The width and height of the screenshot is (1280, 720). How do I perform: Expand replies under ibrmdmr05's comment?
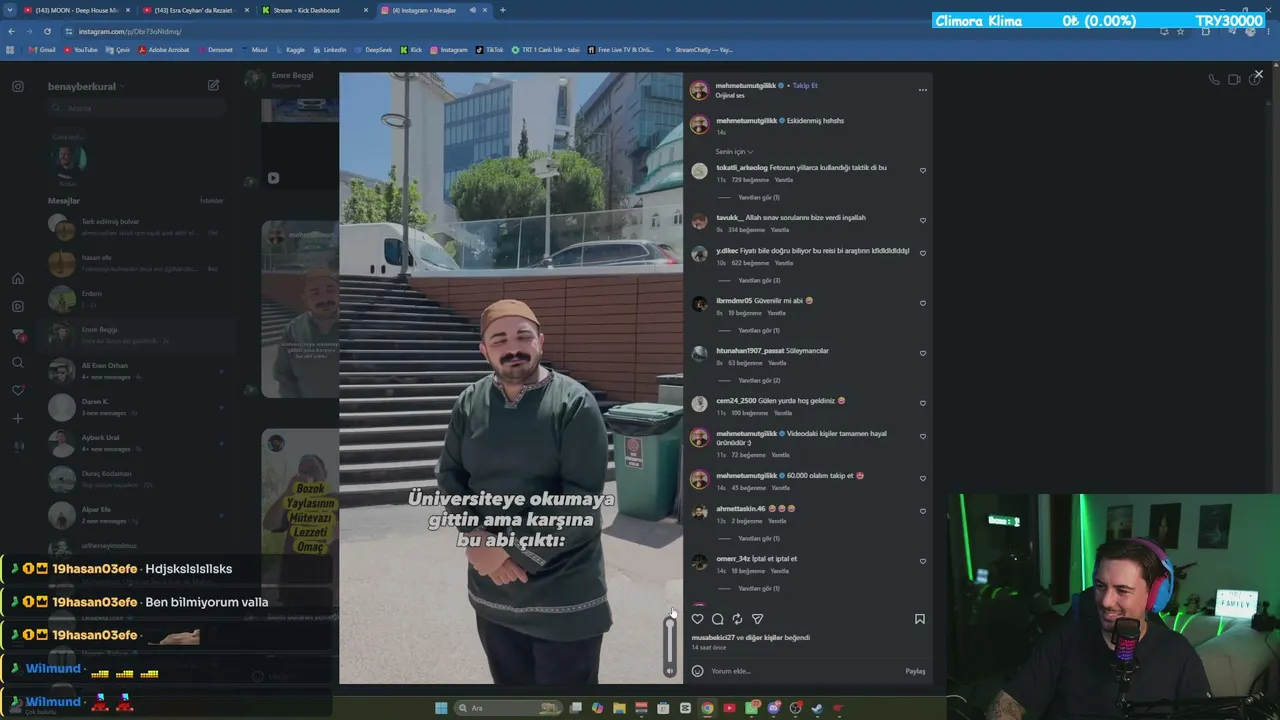(758, 330)
